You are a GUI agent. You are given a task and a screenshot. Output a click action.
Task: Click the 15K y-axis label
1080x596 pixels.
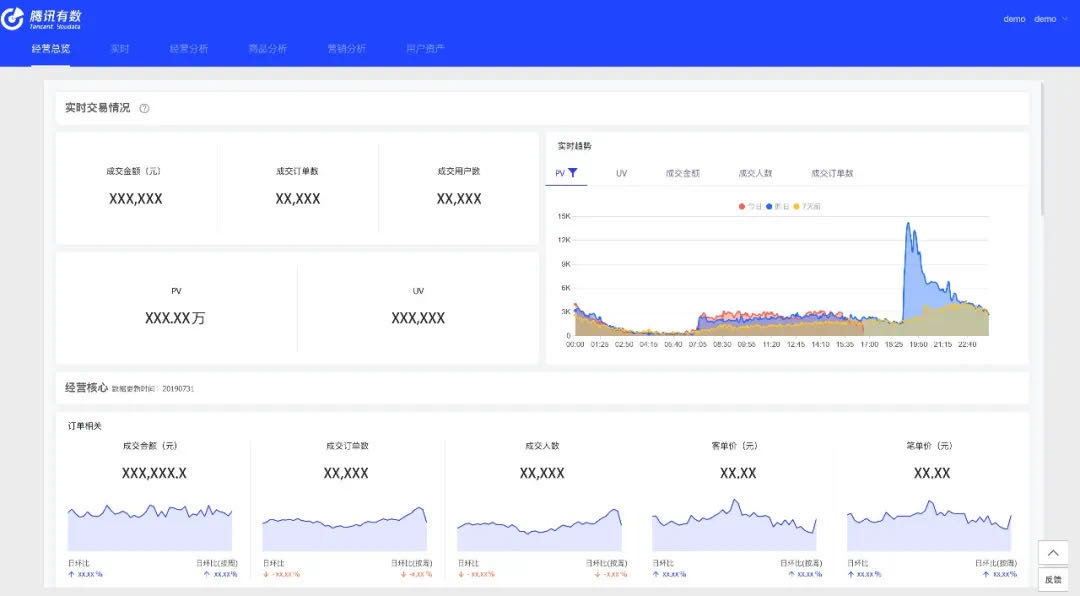(564, 216)
